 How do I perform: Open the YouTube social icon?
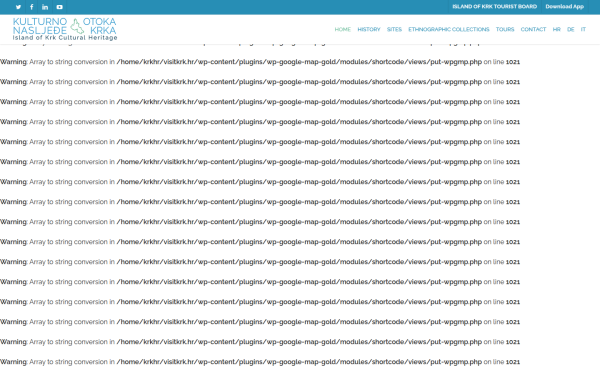point(59,7)
